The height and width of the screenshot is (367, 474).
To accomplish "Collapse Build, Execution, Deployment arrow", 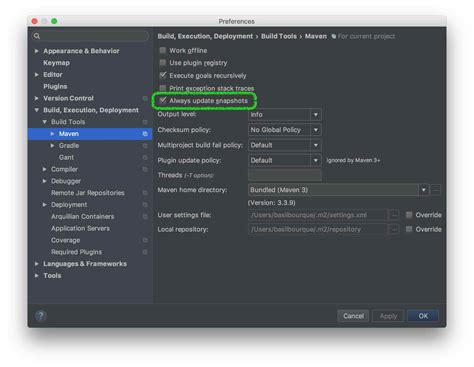I will click(37, 110).
